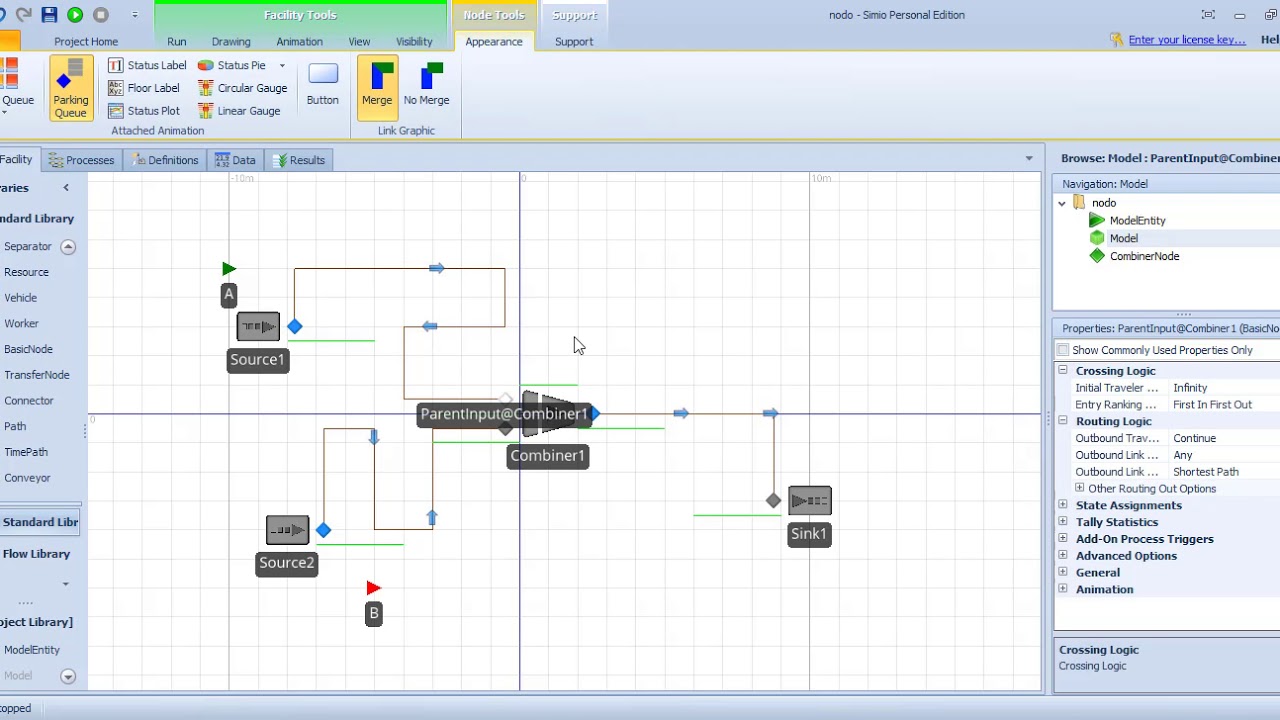The height and width of the screenshot is (720, 1280).
Task: Switch to the Data view tab
Action: tap(235, 160)
